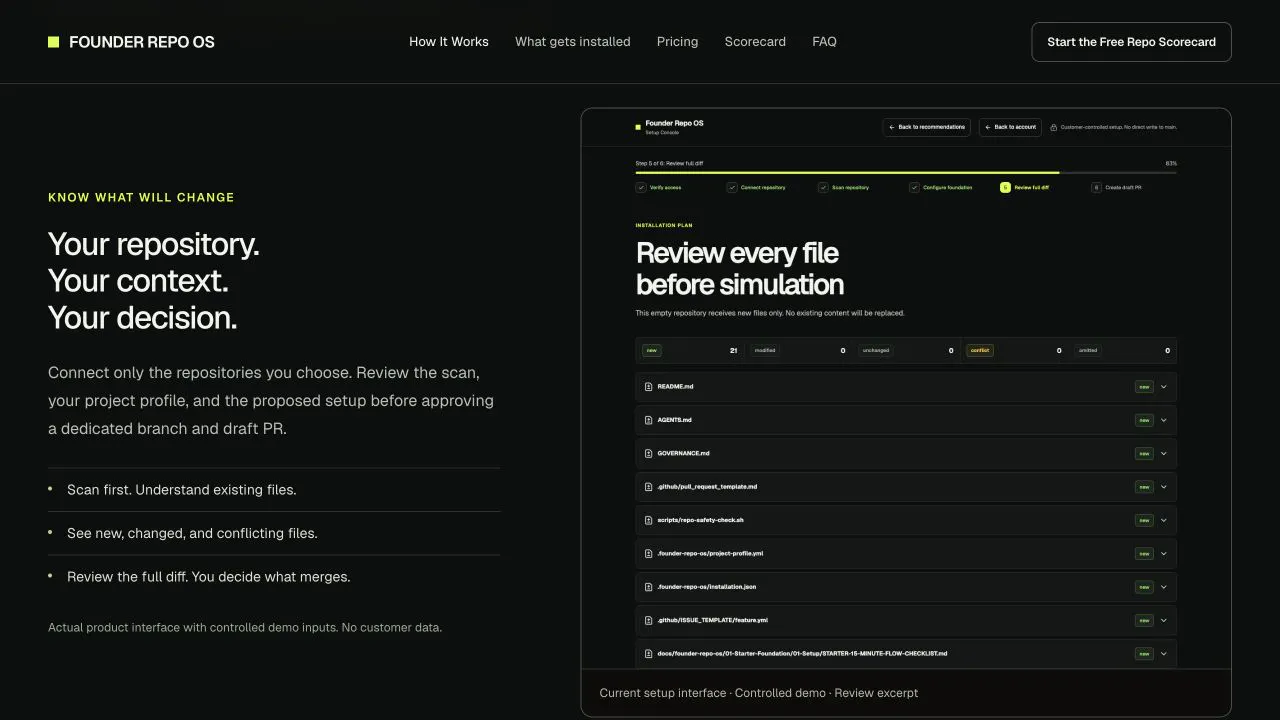Image resolution: width=1280 pixels, height=720 pixels.
Task: Go to What gets installed section
Action: [573, 42]
